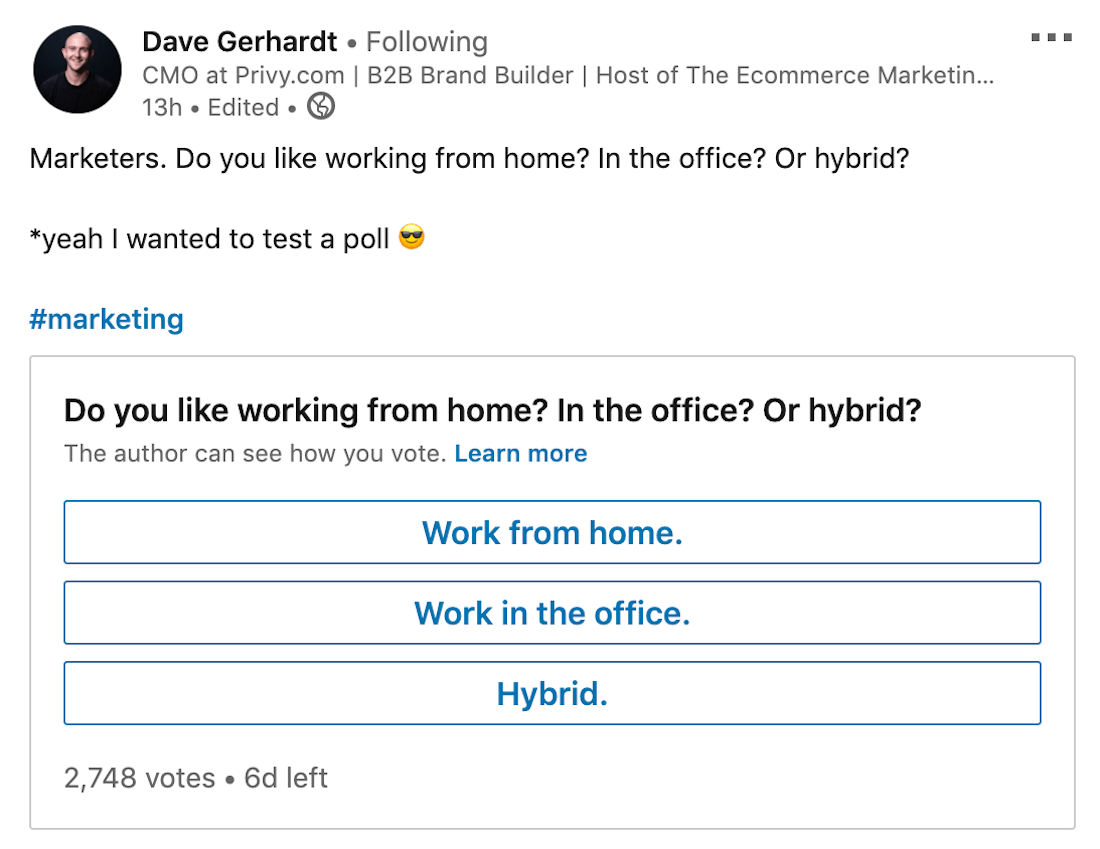The width and height of the screenshot is (1100, 849).
Task: Click the bold poll question heading
Action: point(492,410)
